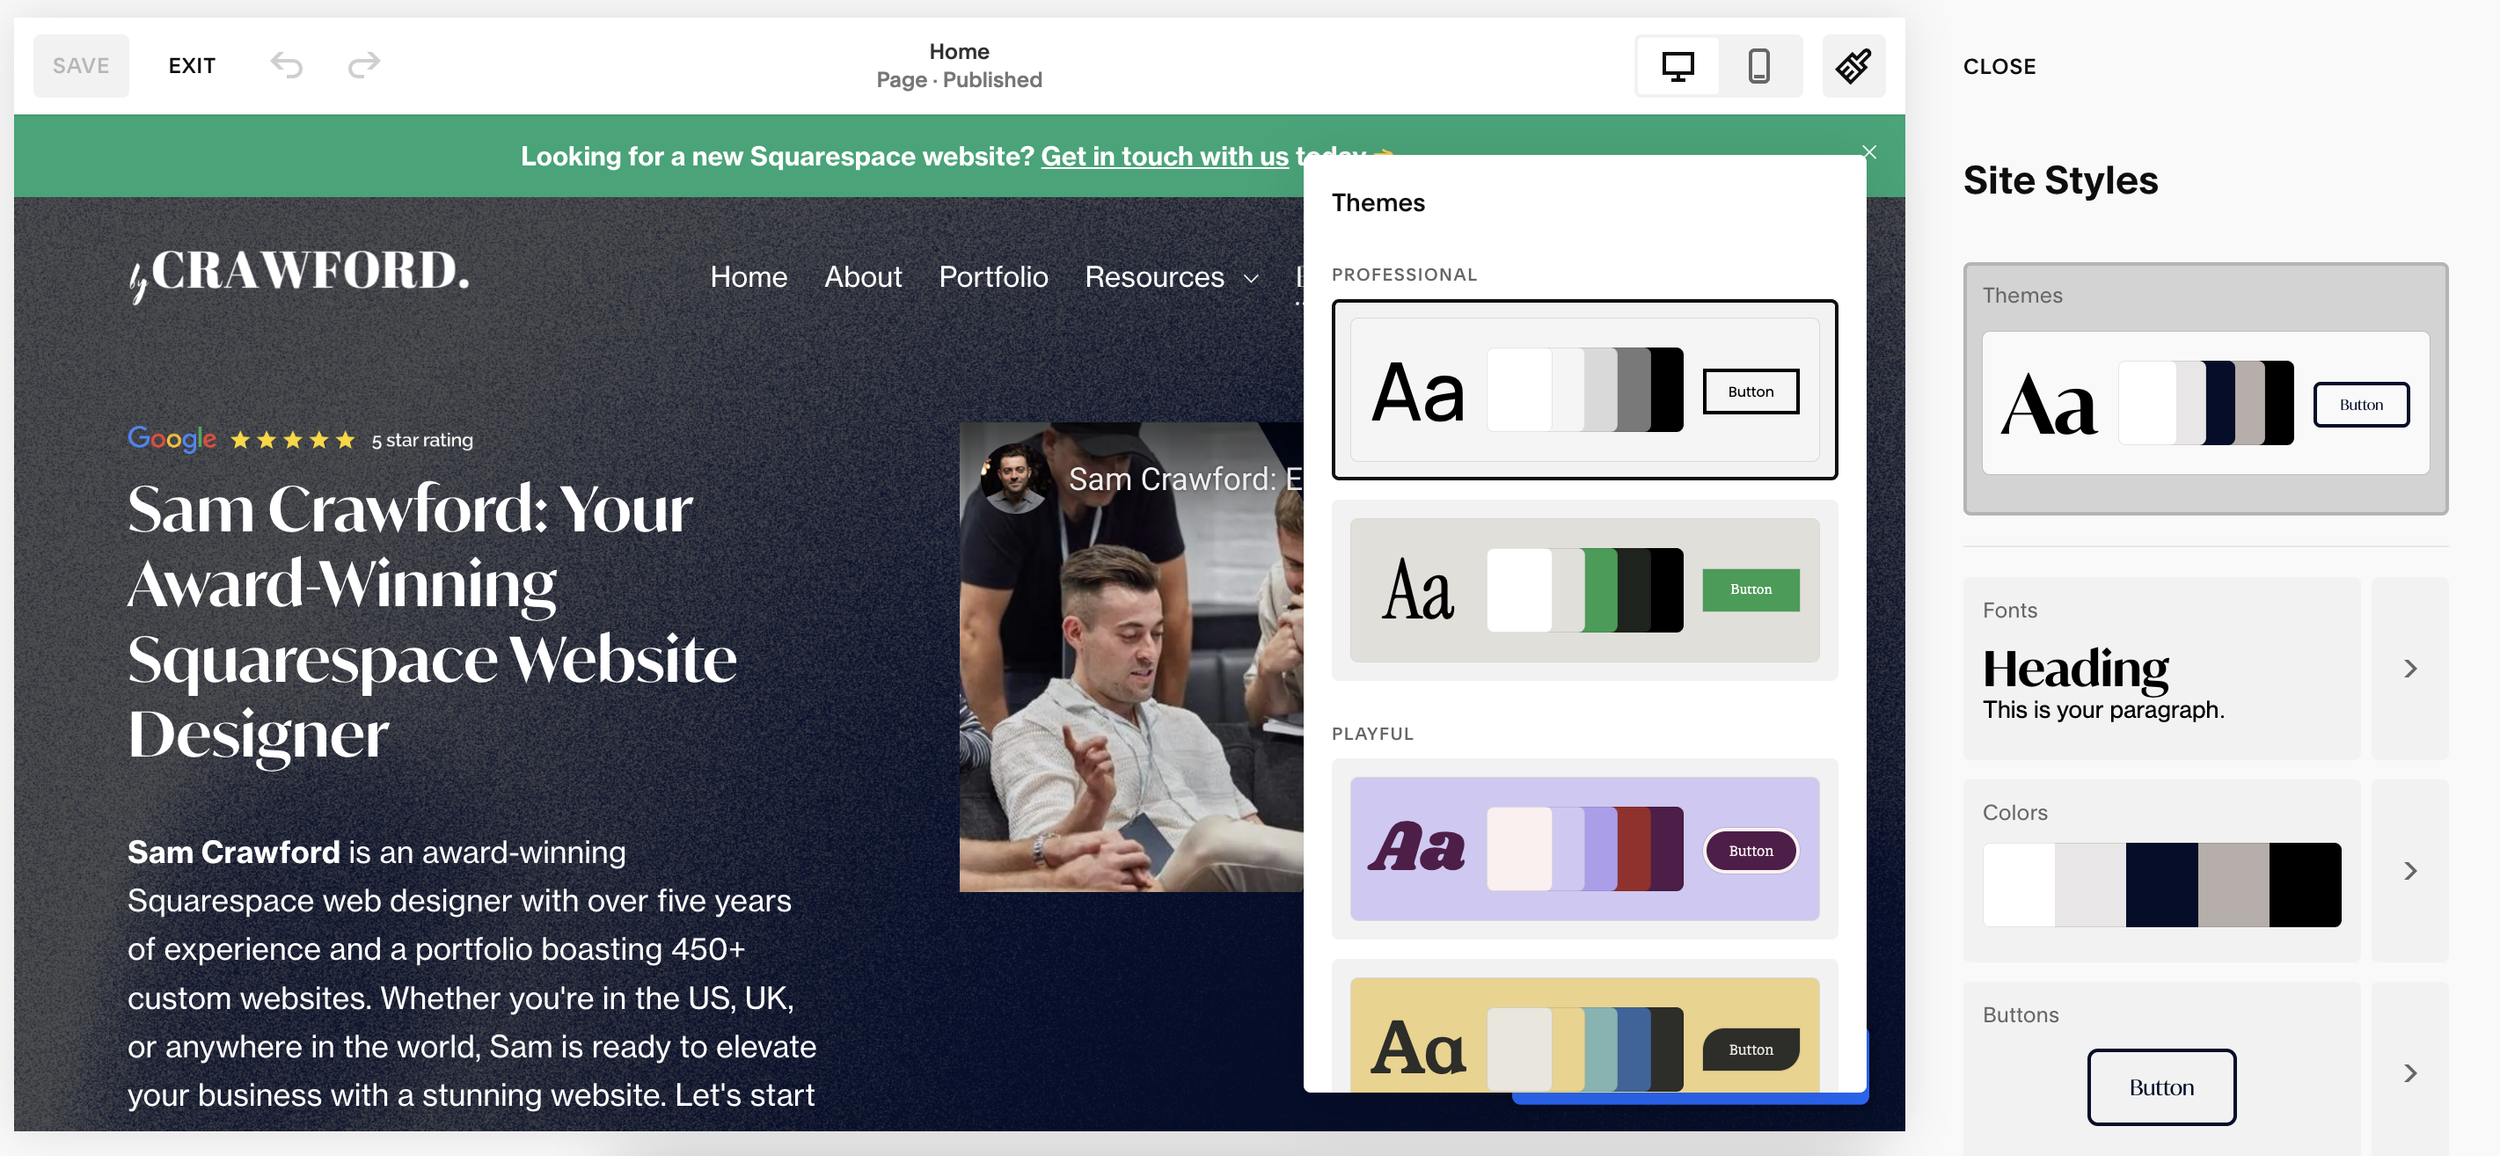Image resolution: width=2500 pixels, height=1156 pixels.
Task: Open the Portfolio navigation item
Action: (x=993, y=277)
